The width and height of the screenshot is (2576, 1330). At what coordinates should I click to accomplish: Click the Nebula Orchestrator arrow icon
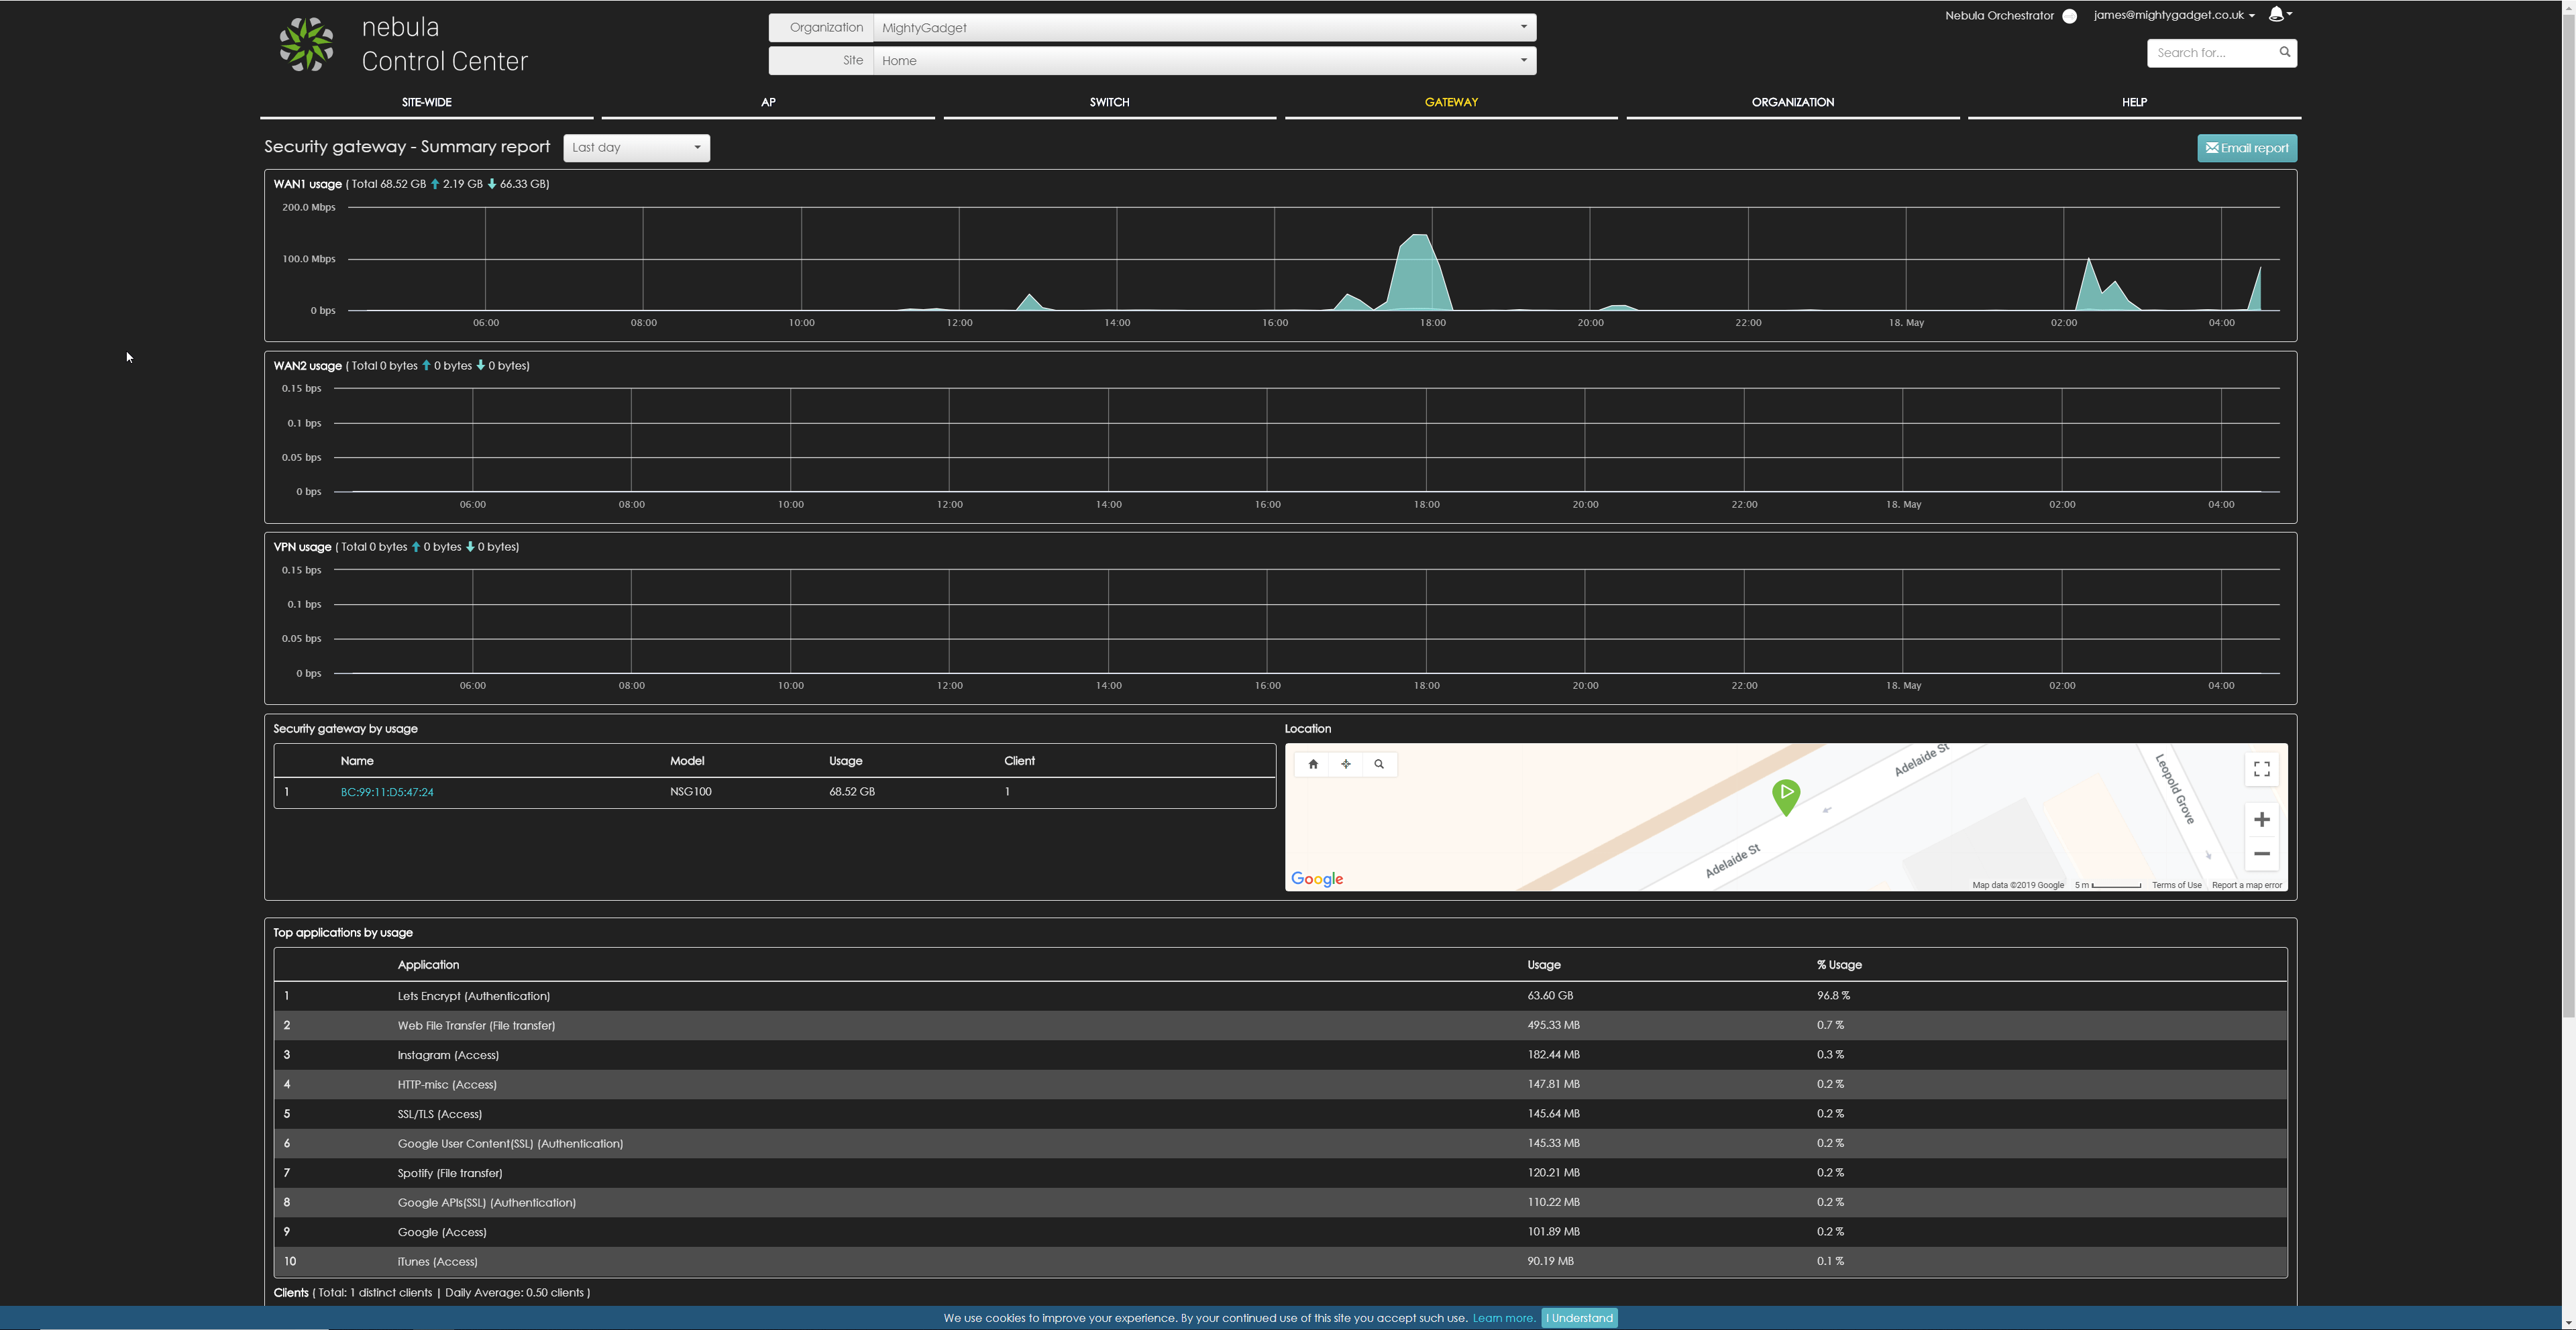point(2069,16)
